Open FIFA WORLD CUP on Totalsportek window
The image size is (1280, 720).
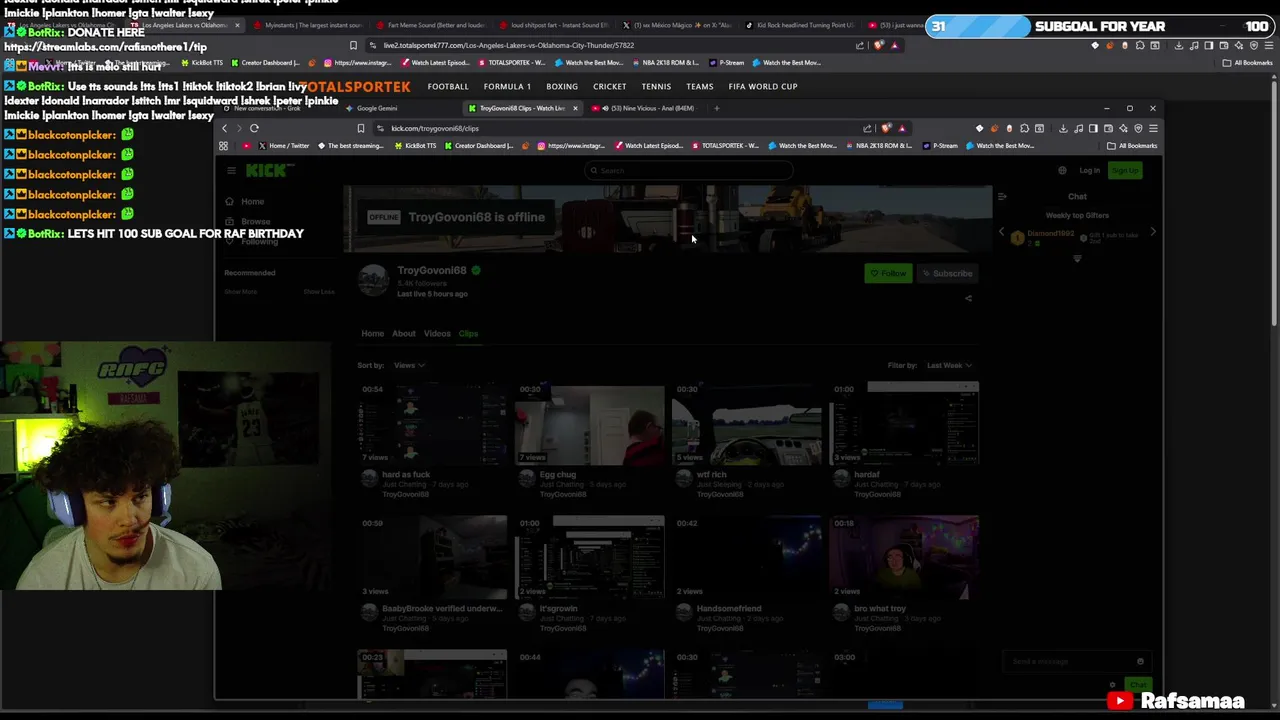[x=763, y=86]
